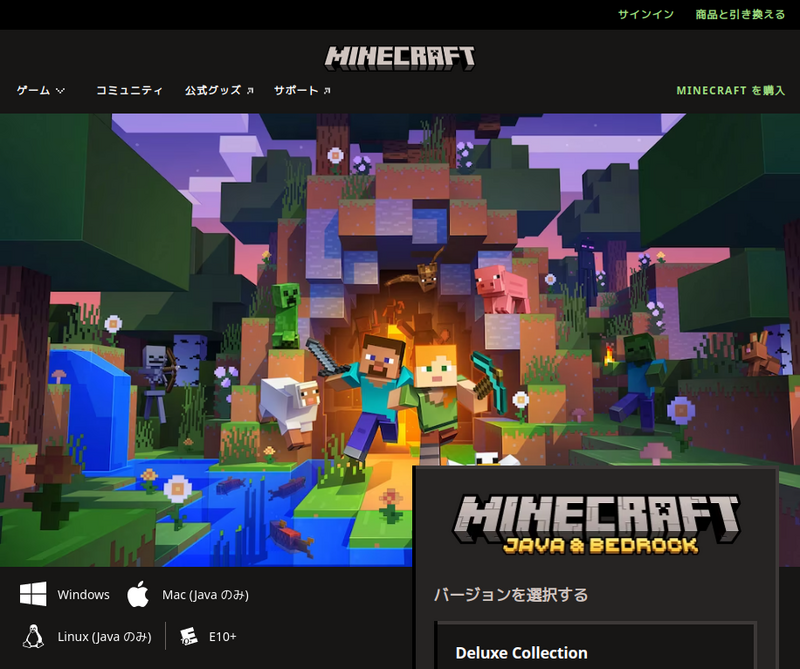Click the Linux penguin icon
Image resolution: width=800 pixels, height=669 pixels.
pos(33,636)
